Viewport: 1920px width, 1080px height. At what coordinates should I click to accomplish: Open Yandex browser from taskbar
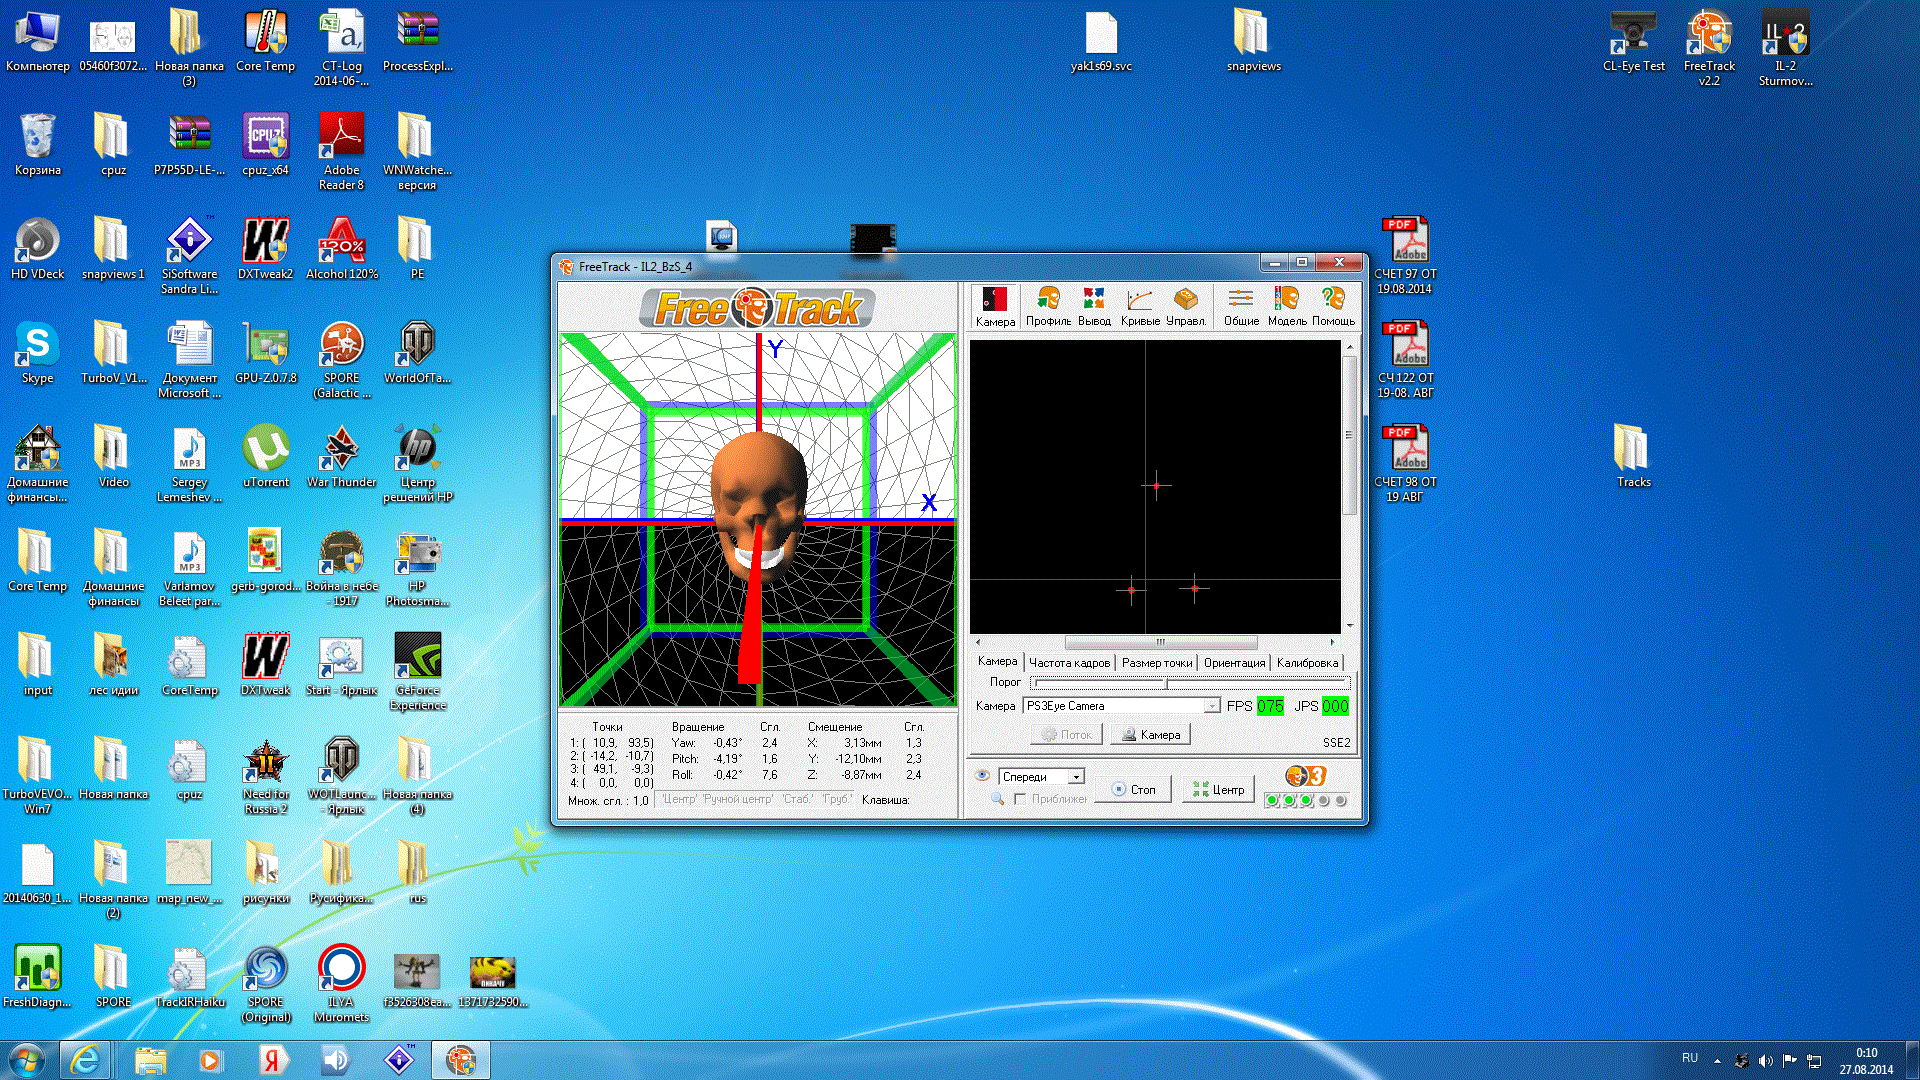(x=271, y=1060)
